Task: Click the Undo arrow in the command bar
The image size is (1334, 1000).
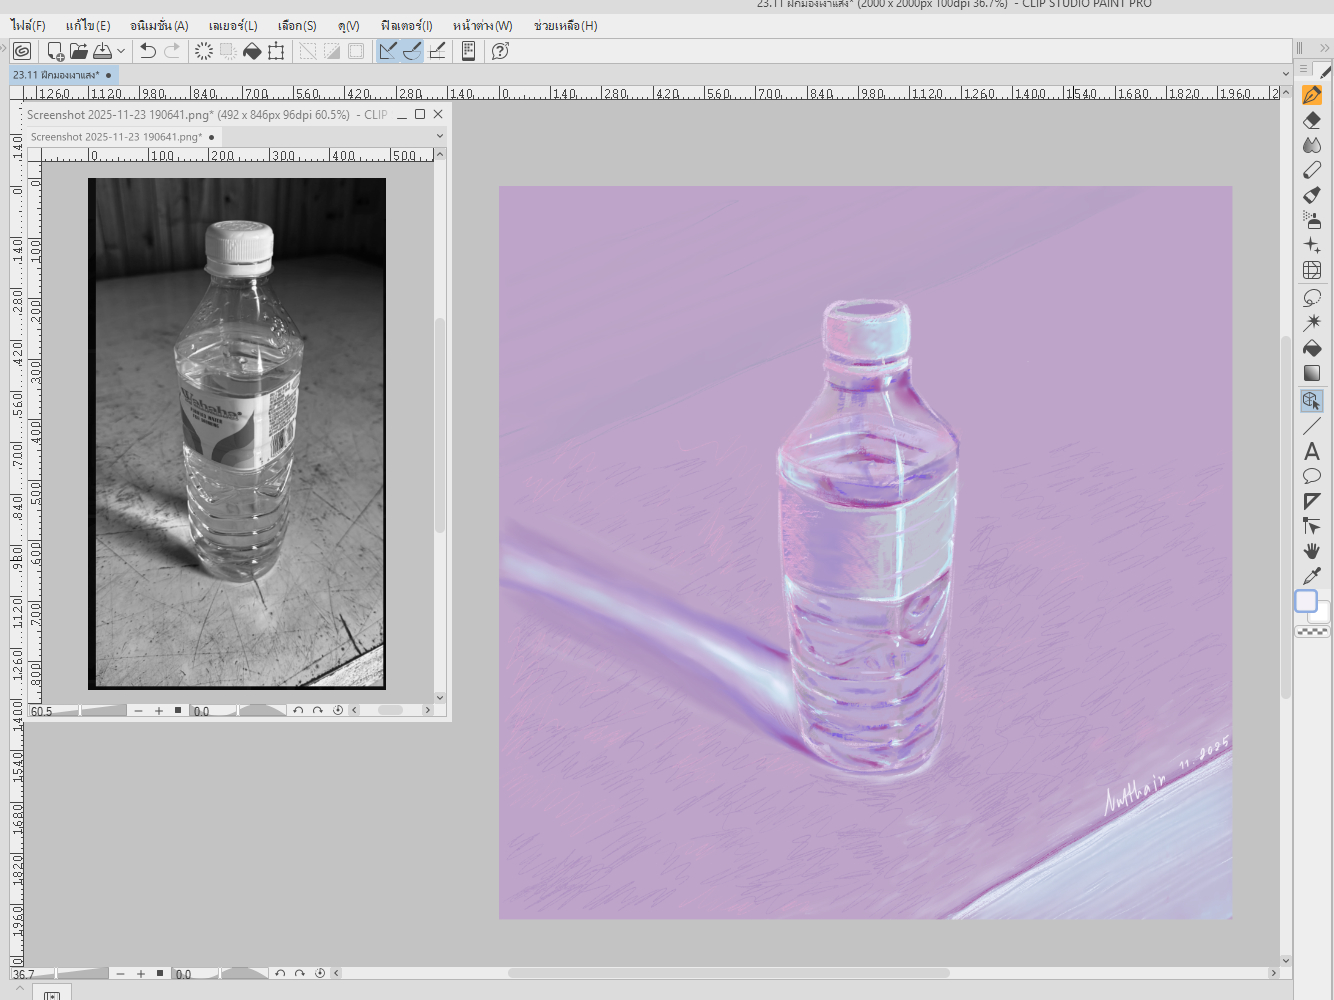Action: [x=148, y=51]
